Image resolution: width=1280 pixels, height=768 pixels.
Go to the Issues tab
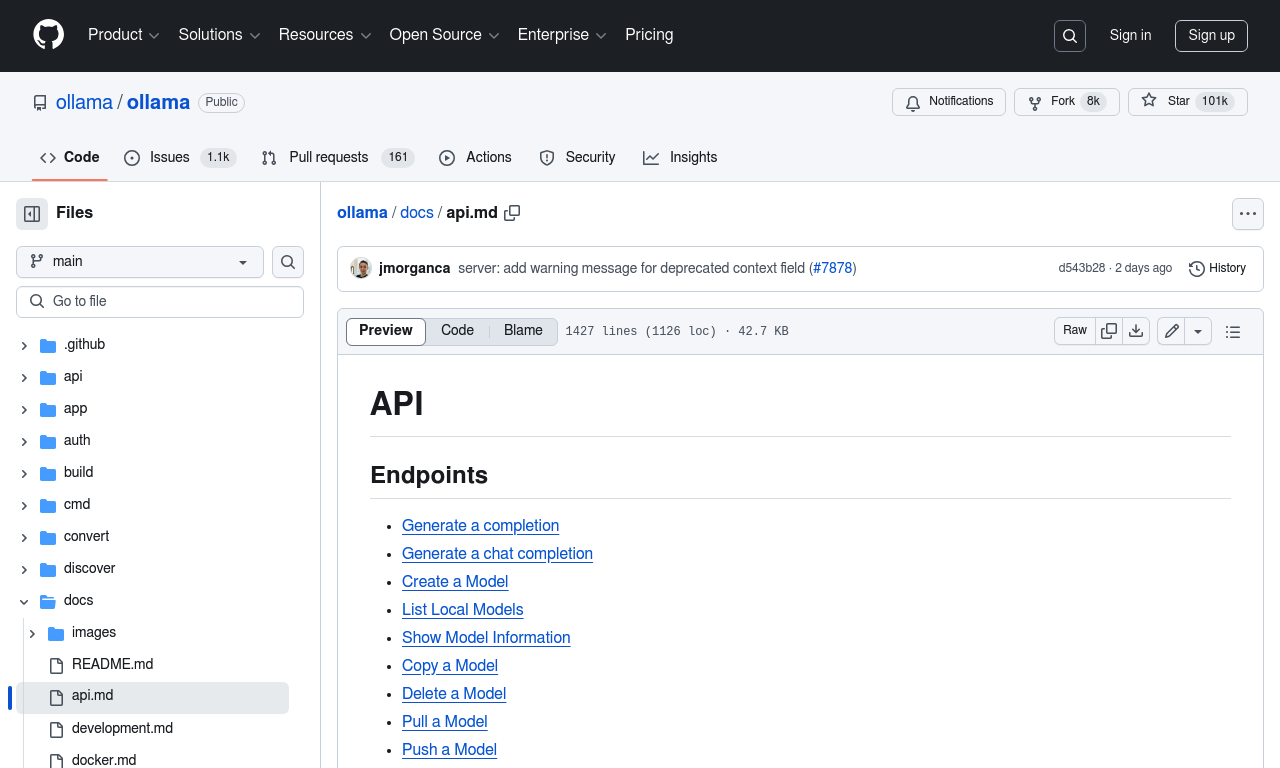pyautogui.click(x=180, y=157)
